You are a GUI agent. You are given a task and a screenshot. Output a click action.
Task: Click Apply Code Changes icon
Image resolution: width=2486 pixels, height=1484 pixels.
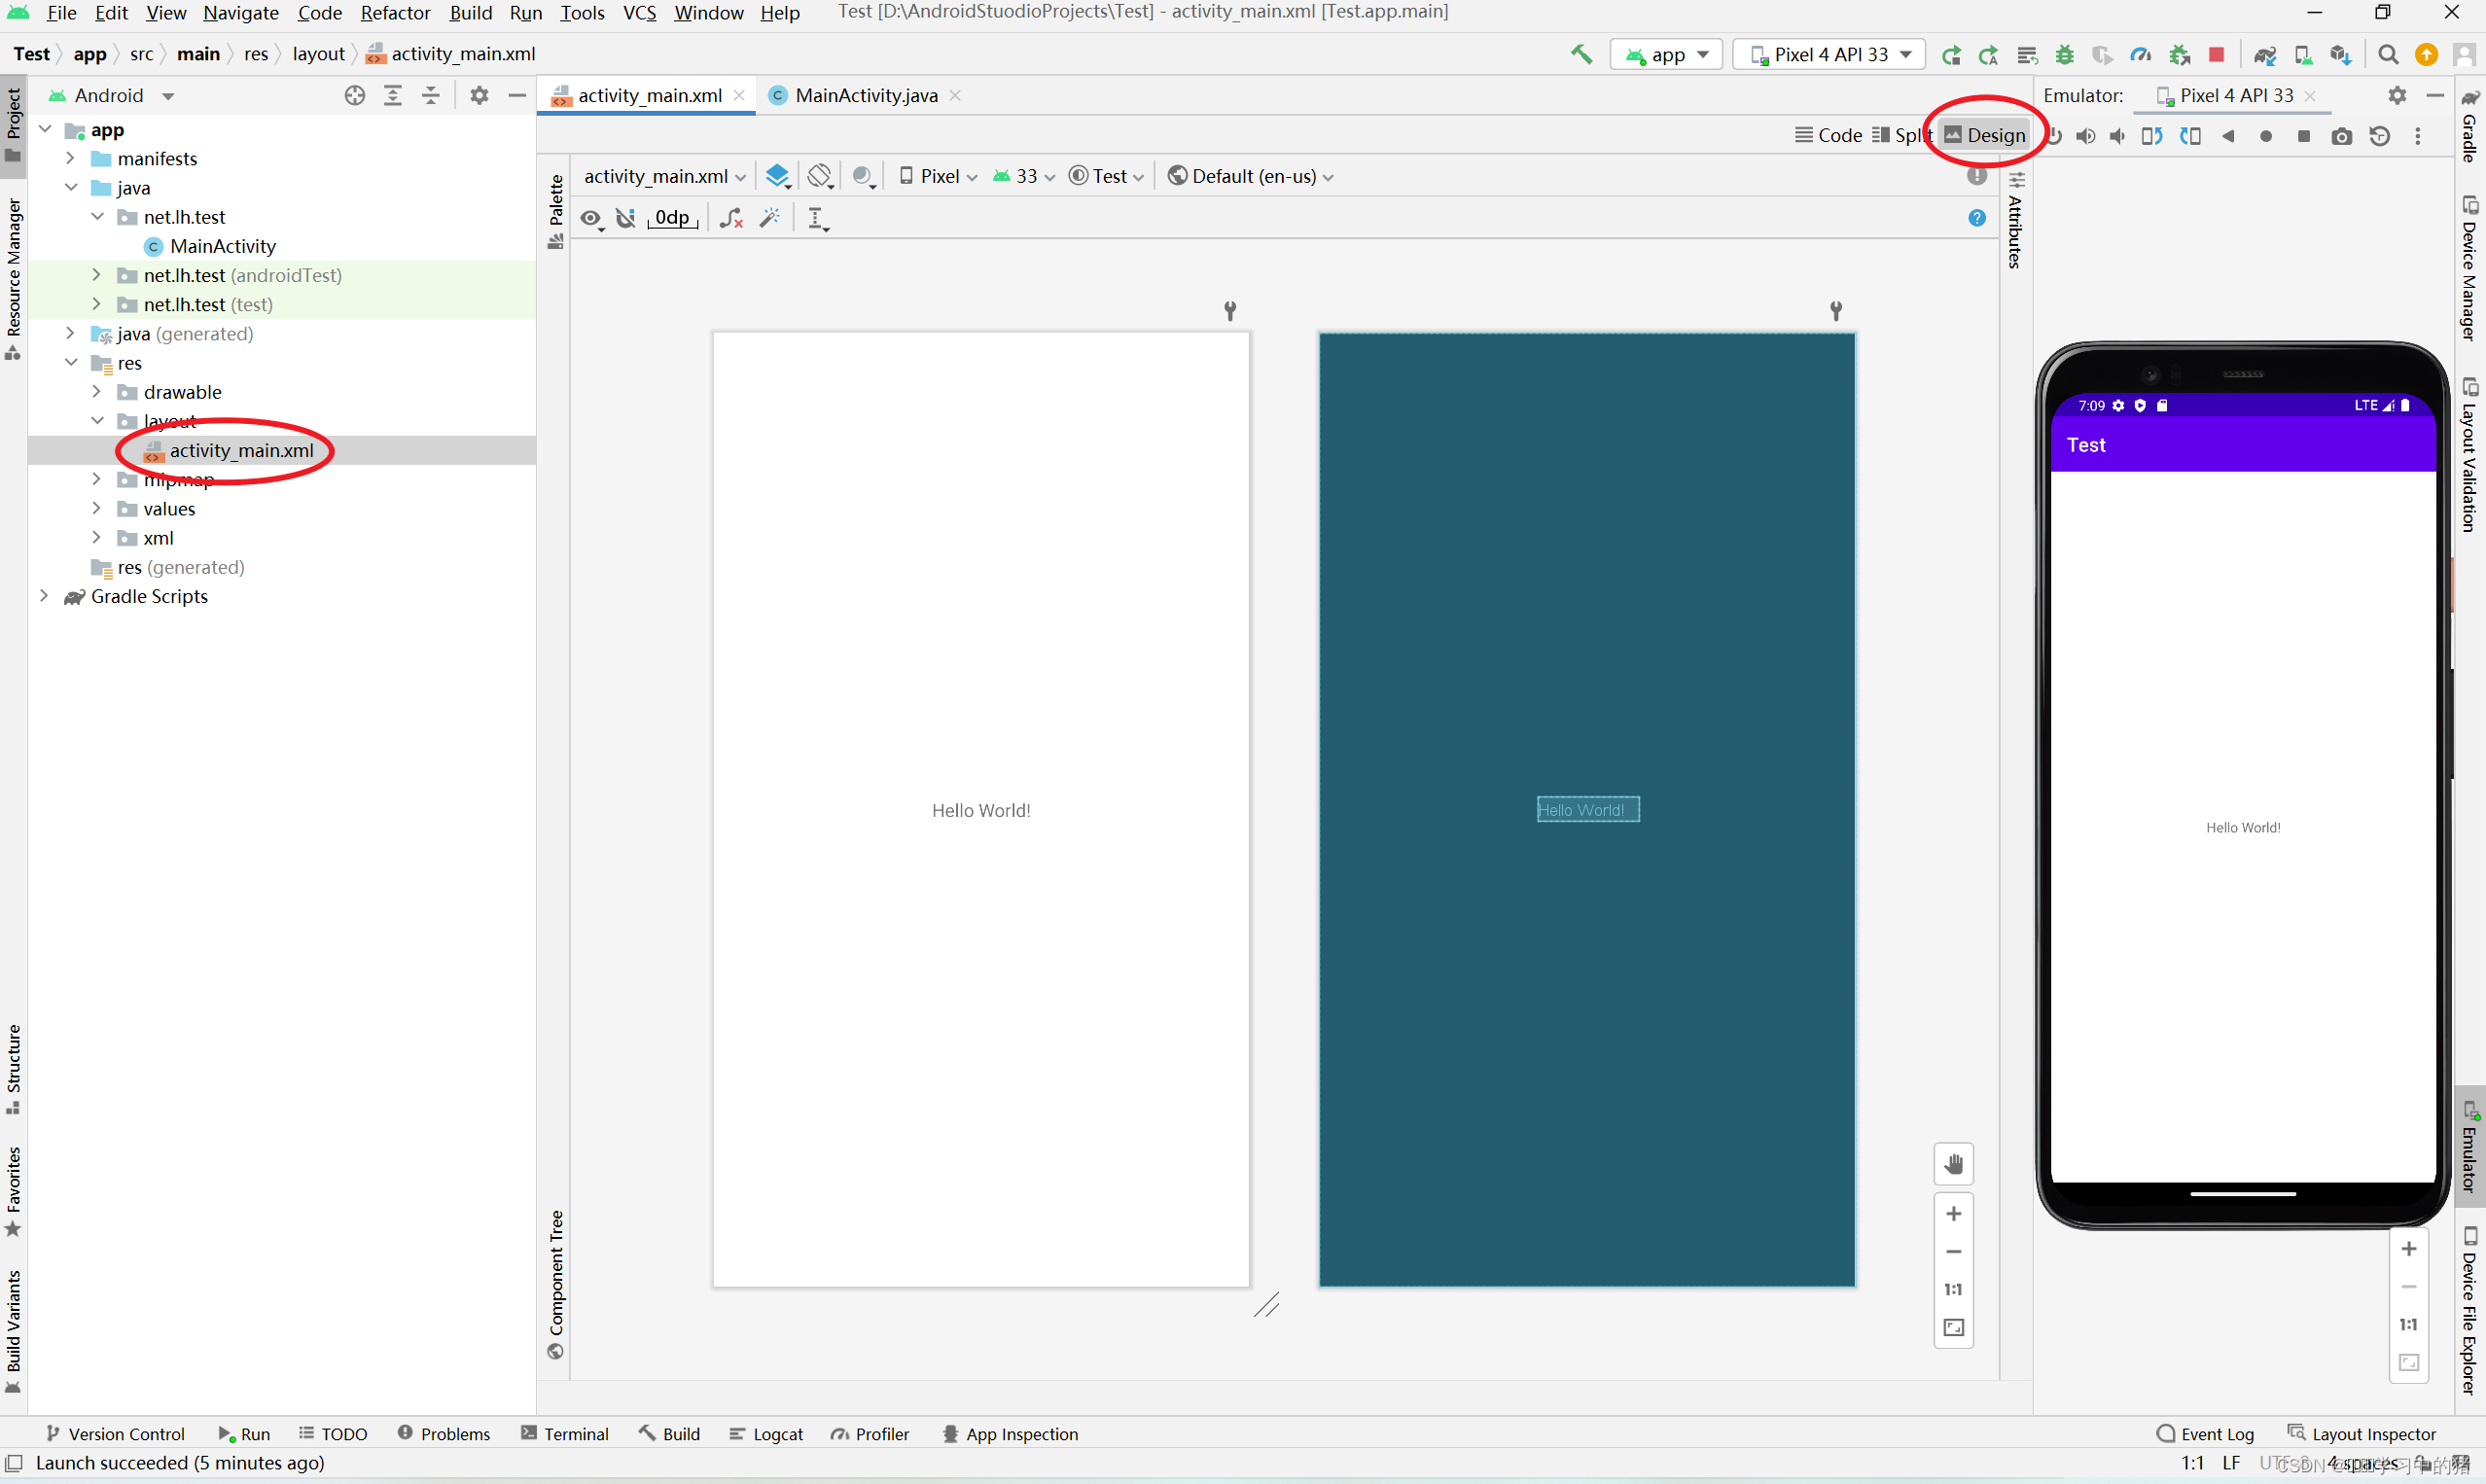(1989, 55)
